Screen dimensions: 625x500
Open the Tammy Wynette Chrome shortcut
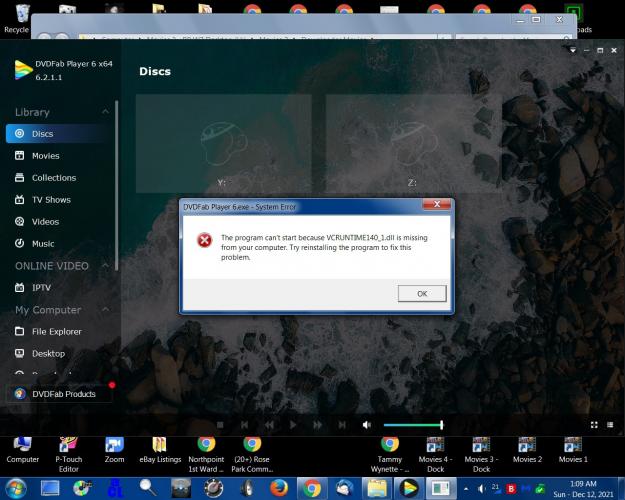coord(390,455)
